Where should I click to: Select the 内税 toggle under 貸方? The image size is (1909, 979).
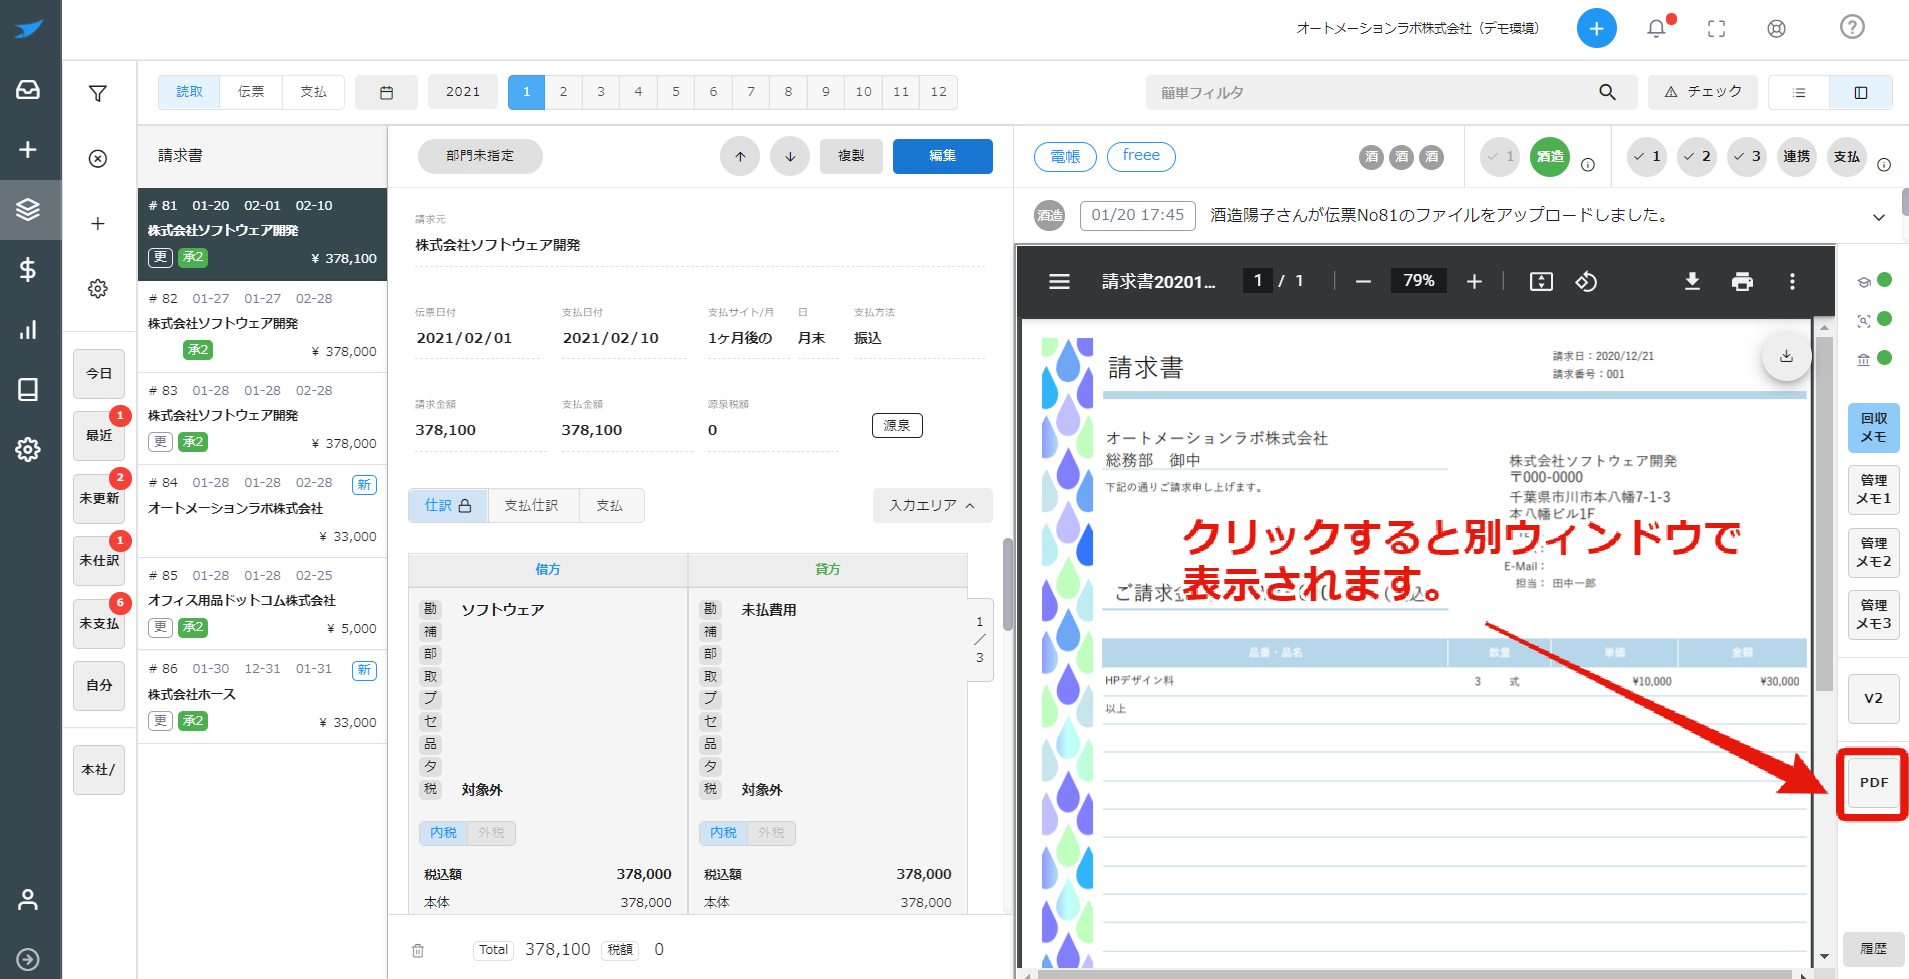click(724, 833)
